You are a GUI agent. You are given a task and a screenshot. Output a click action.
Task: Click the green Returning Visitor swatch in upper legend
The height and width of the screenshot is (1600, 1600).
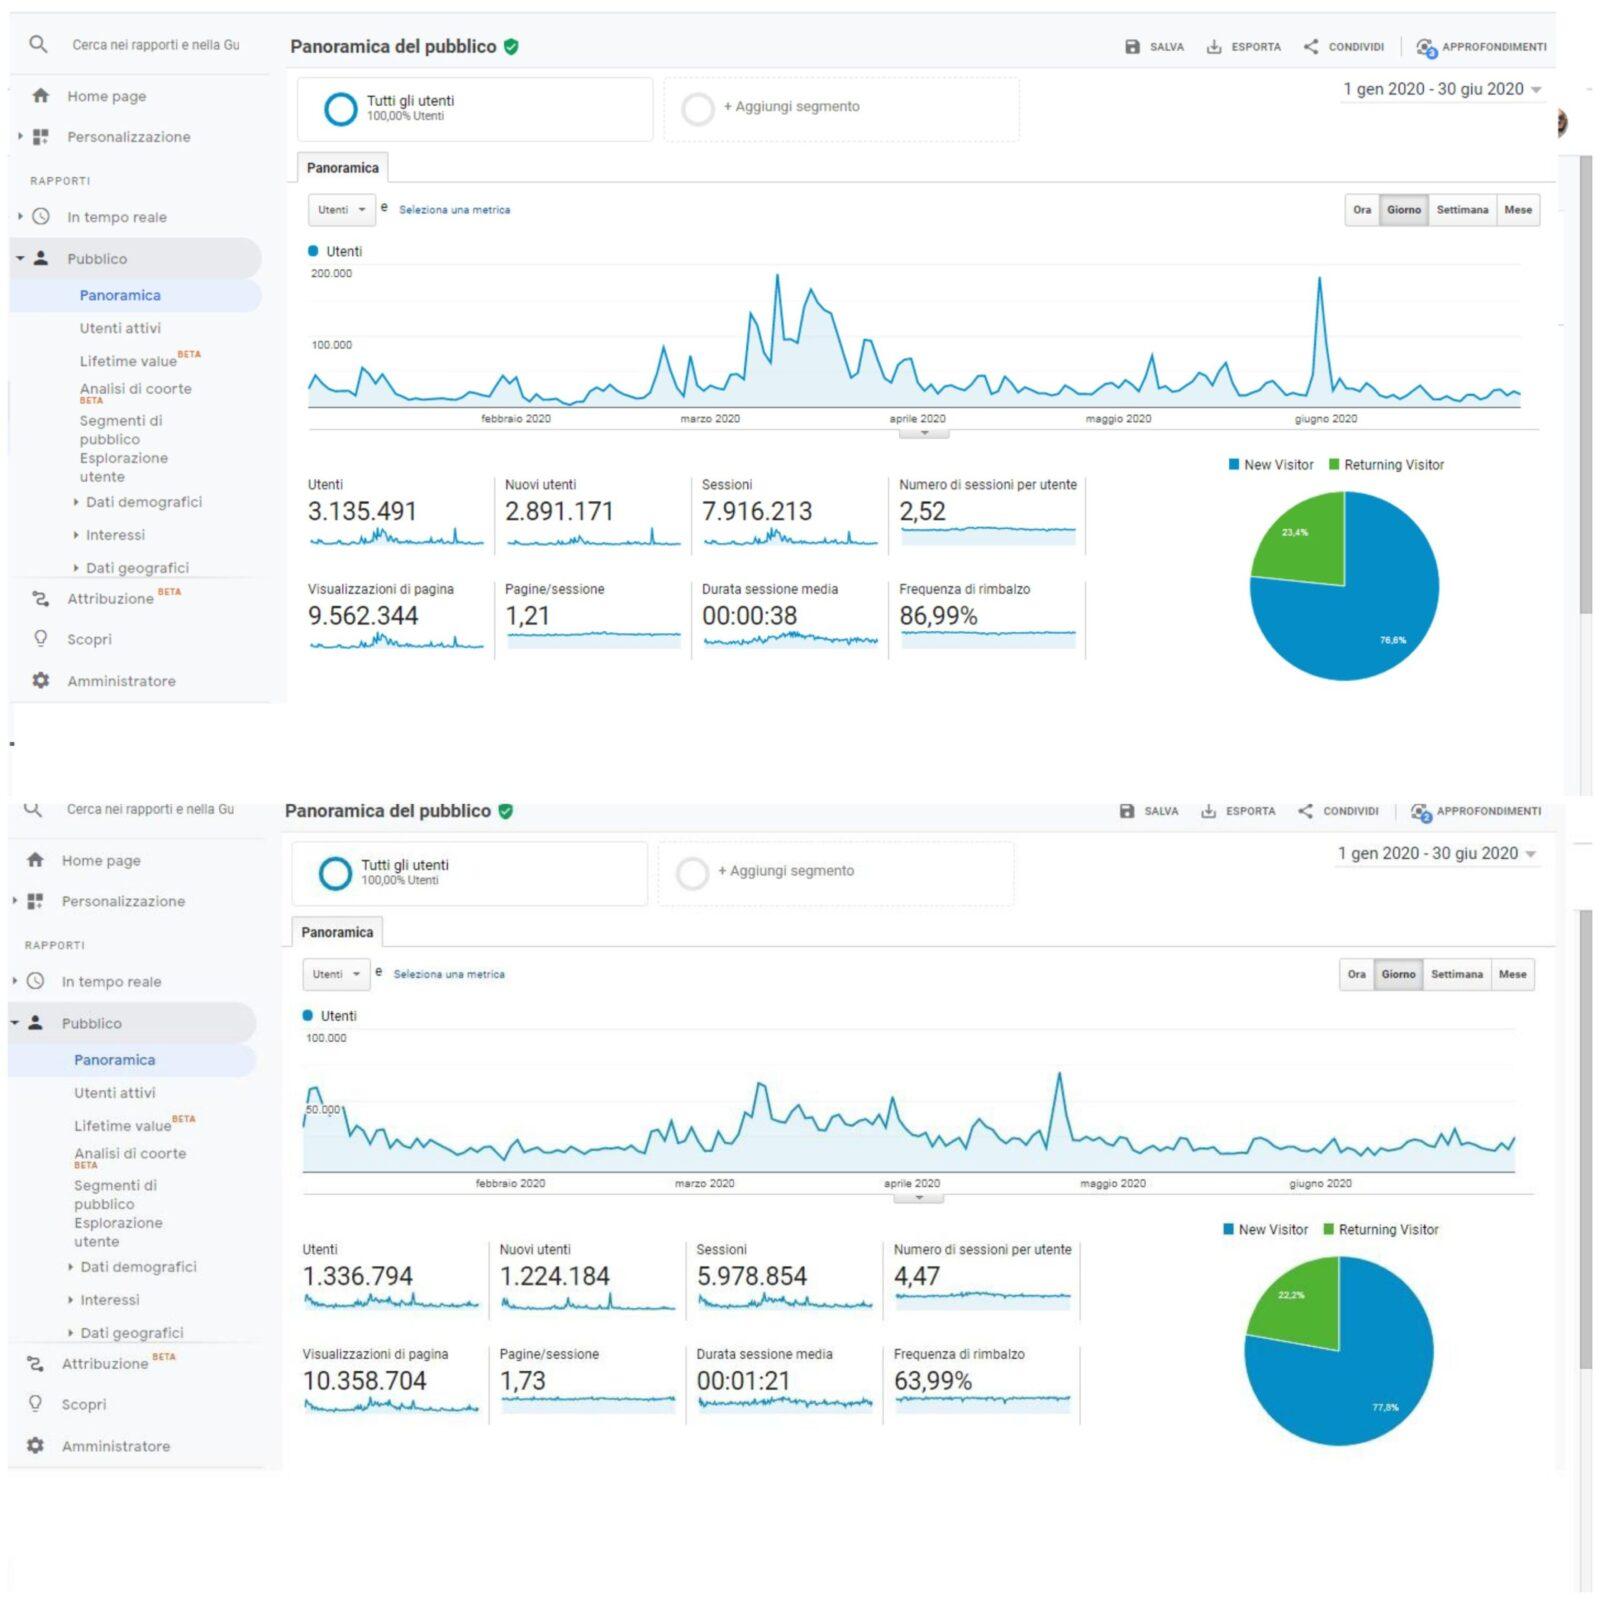tap(1334, 464)
